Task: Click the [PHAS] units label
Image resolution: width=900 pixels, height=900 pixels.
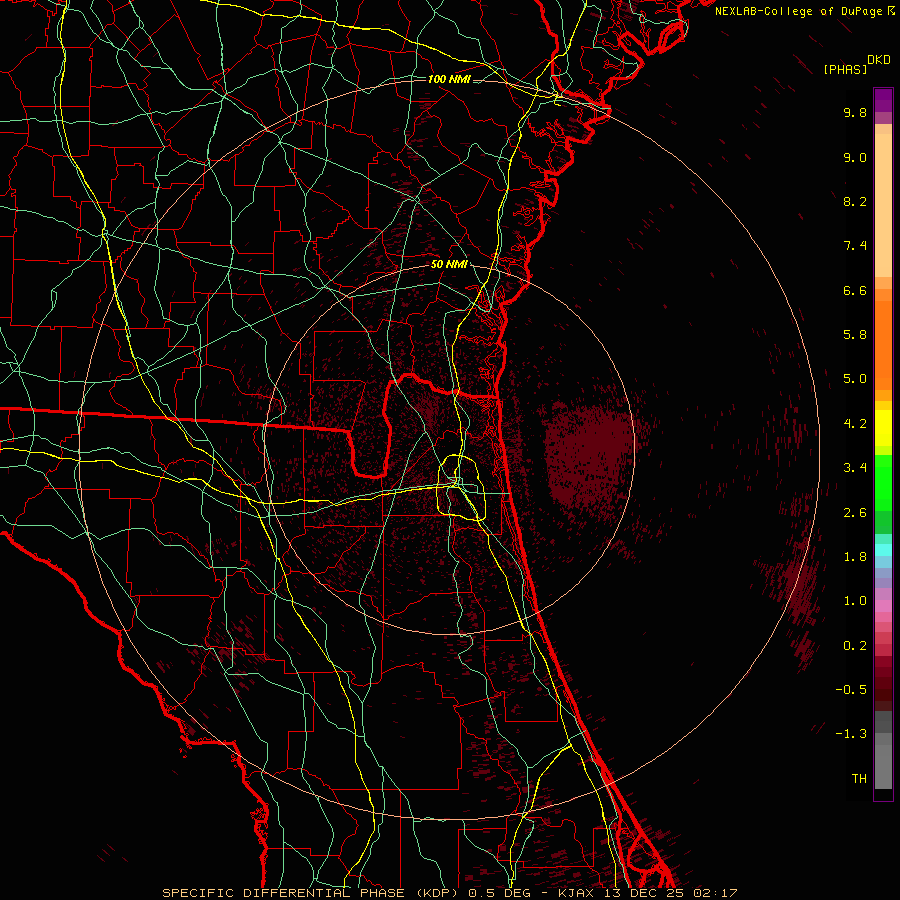Action: point(845,69)
